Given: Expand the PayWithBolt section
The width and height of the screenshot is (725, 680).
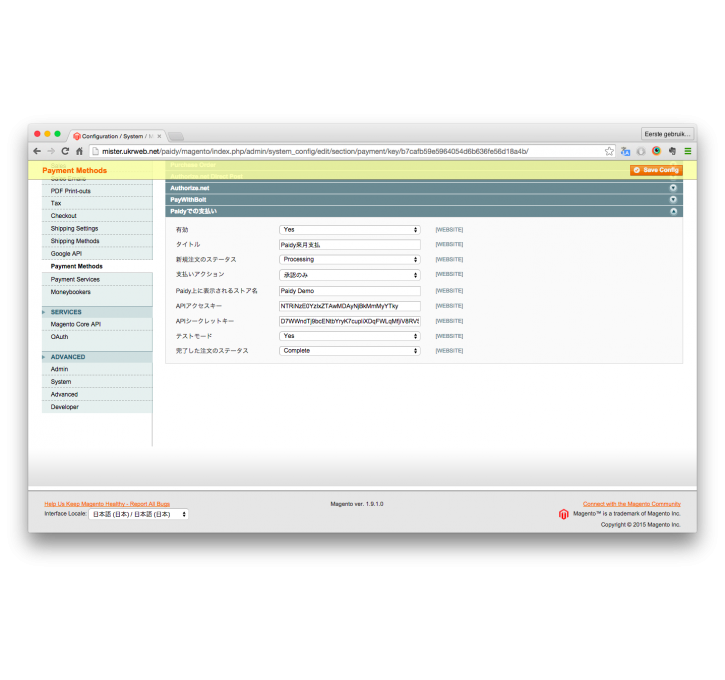Looking at the screenshot, I should [x=424, y=200].
